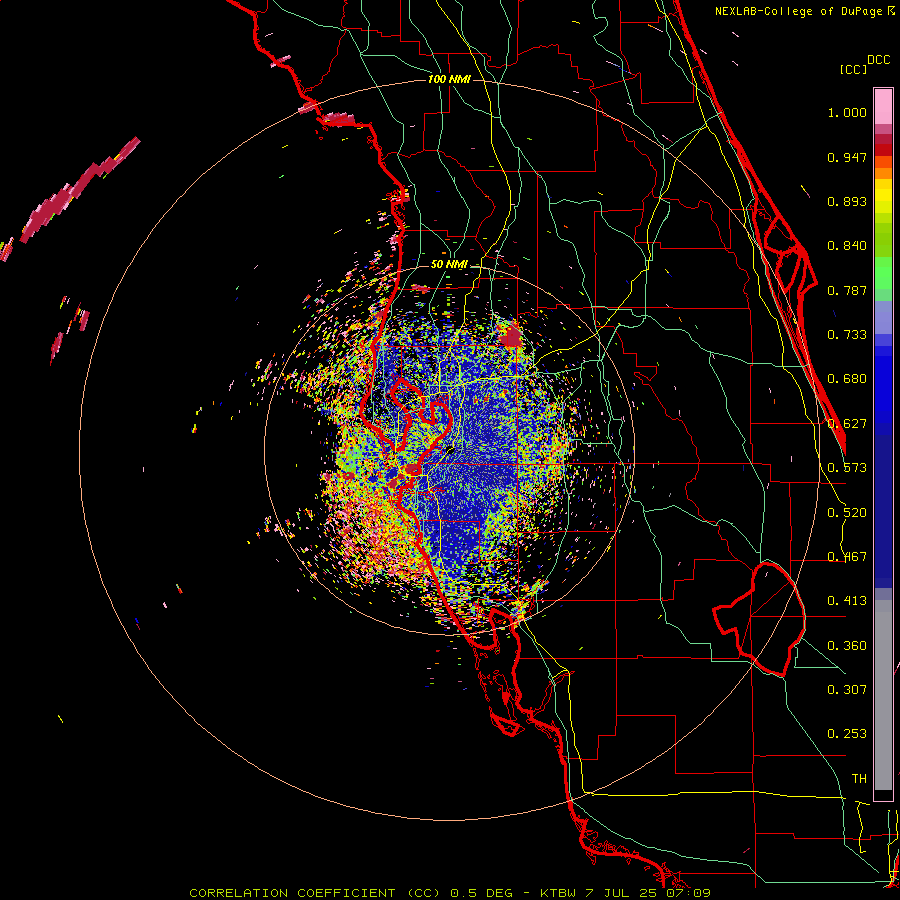
Task: Click the TH threshold label
Action: point(859,779)
